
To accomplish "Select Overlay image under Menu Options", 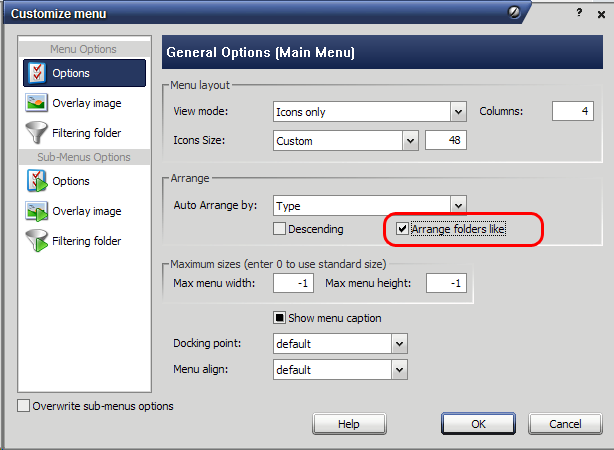I will [85, 103].
